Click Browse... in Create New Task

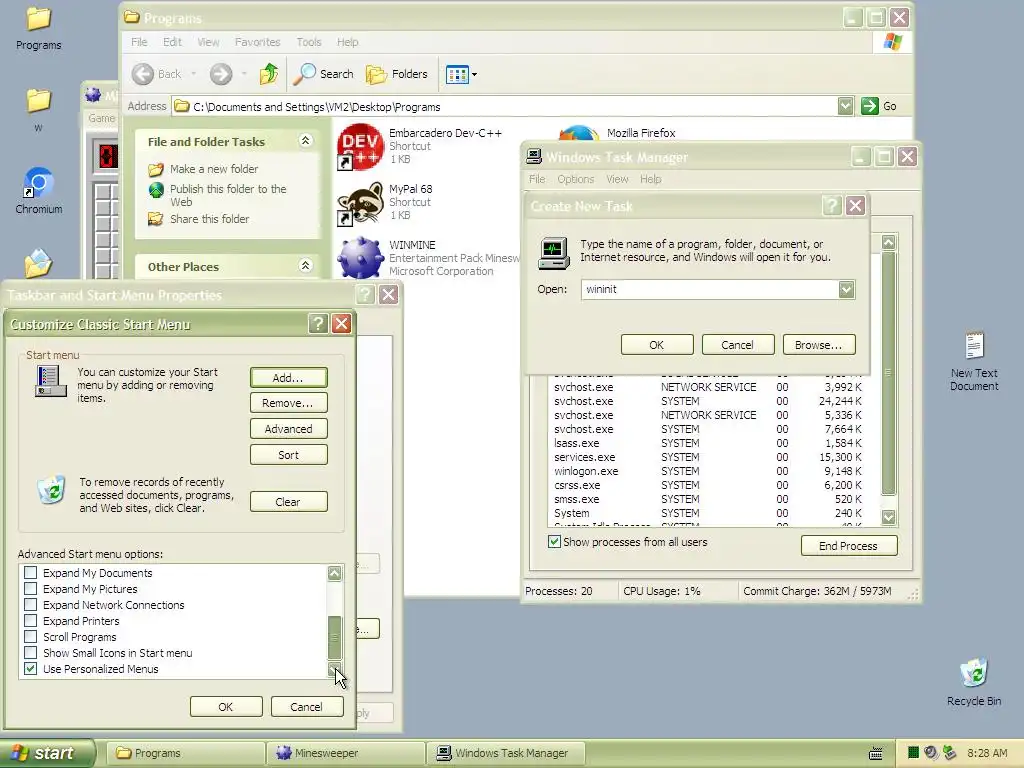818,345
